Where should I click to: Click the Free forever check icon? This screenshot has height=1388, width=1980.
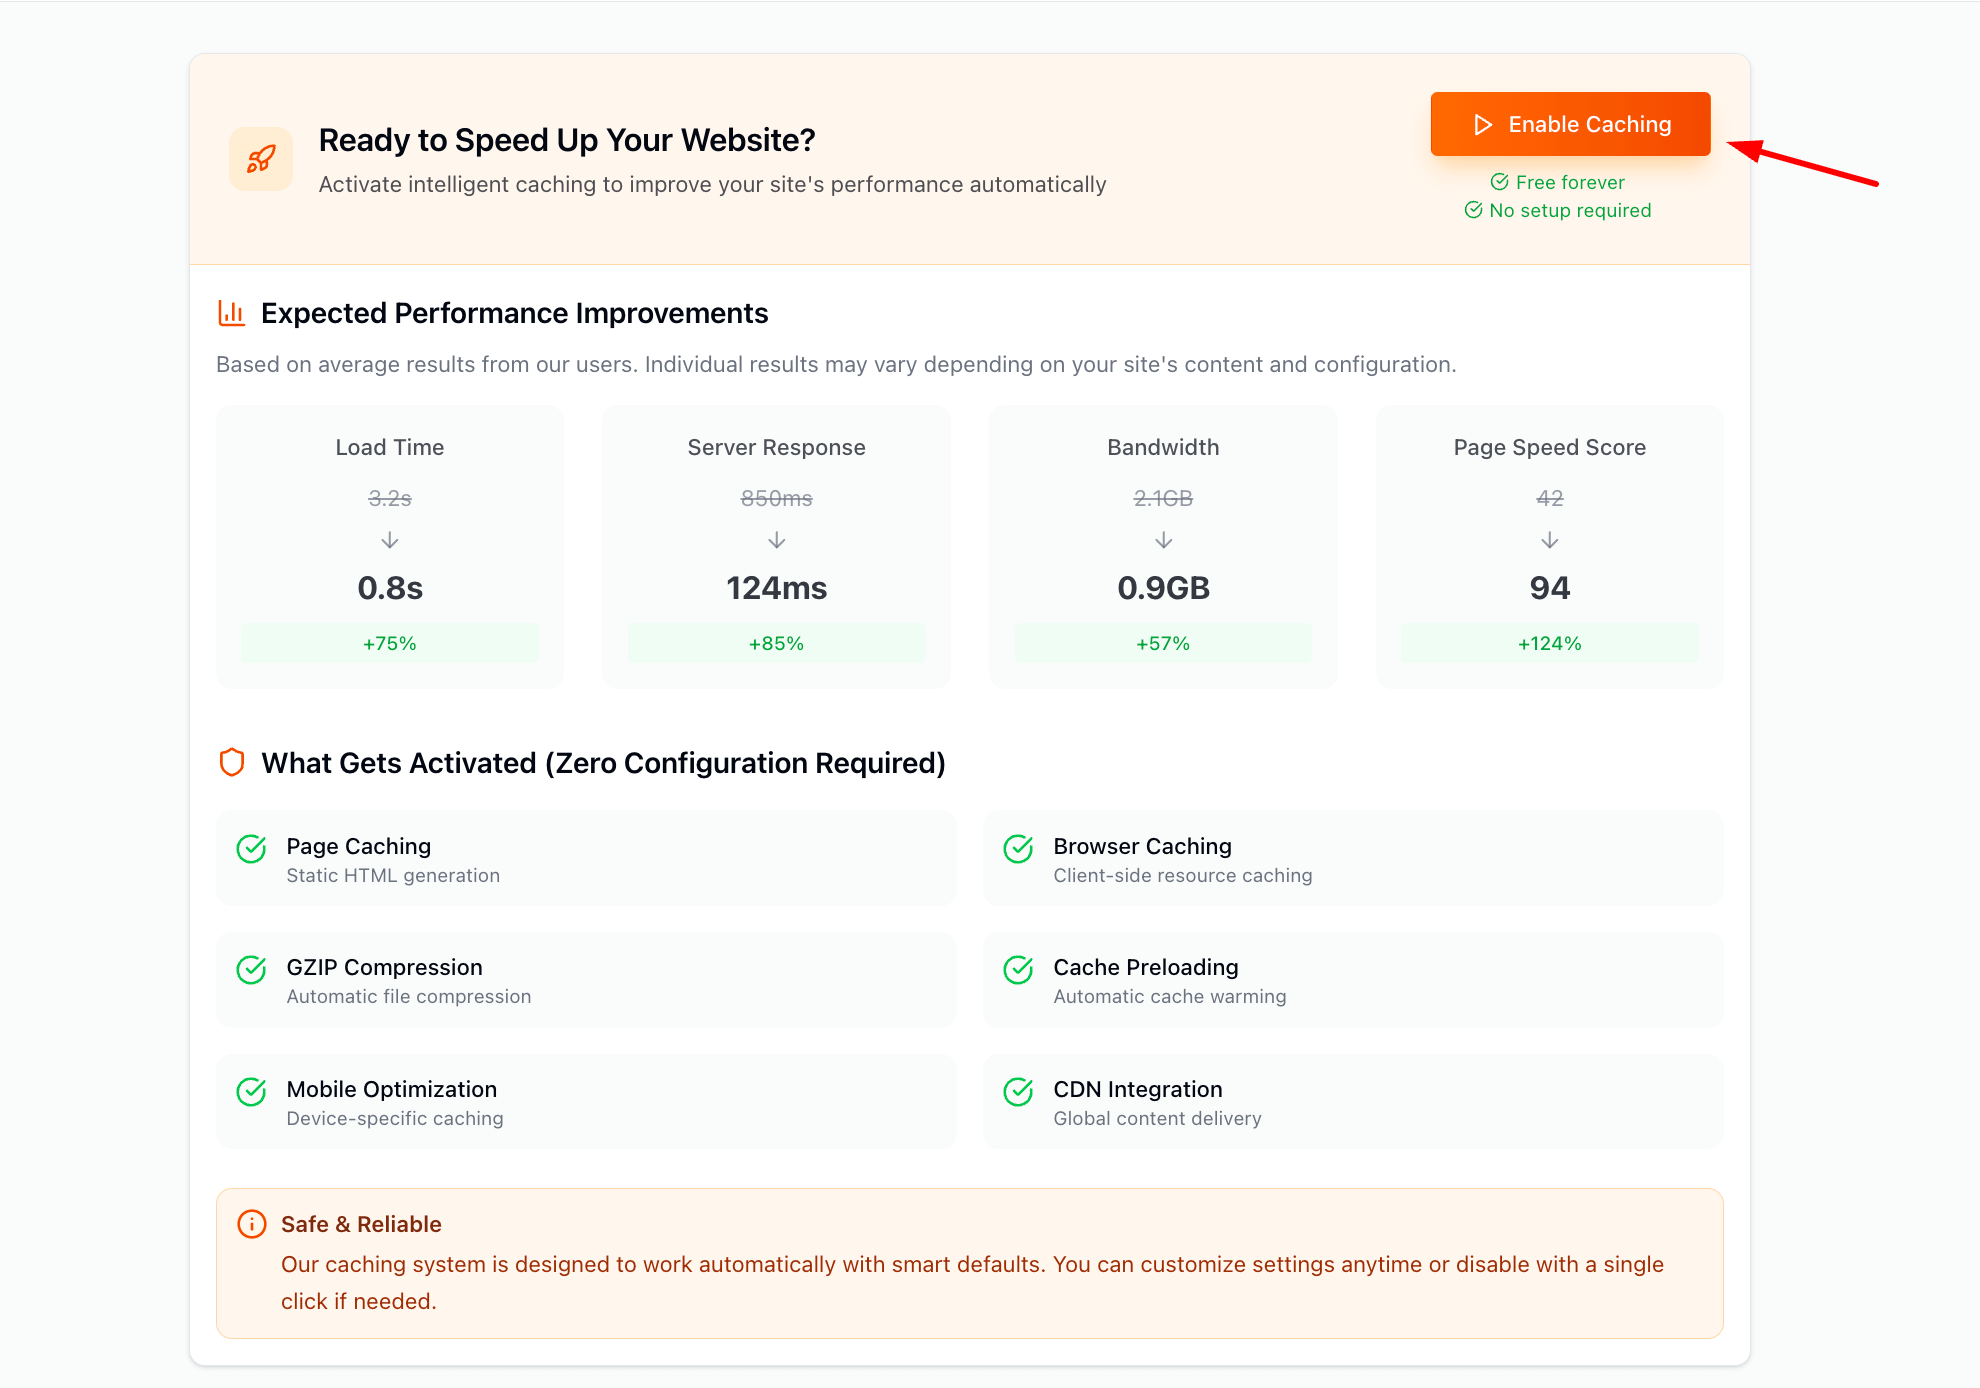[x=1500, y=182]
